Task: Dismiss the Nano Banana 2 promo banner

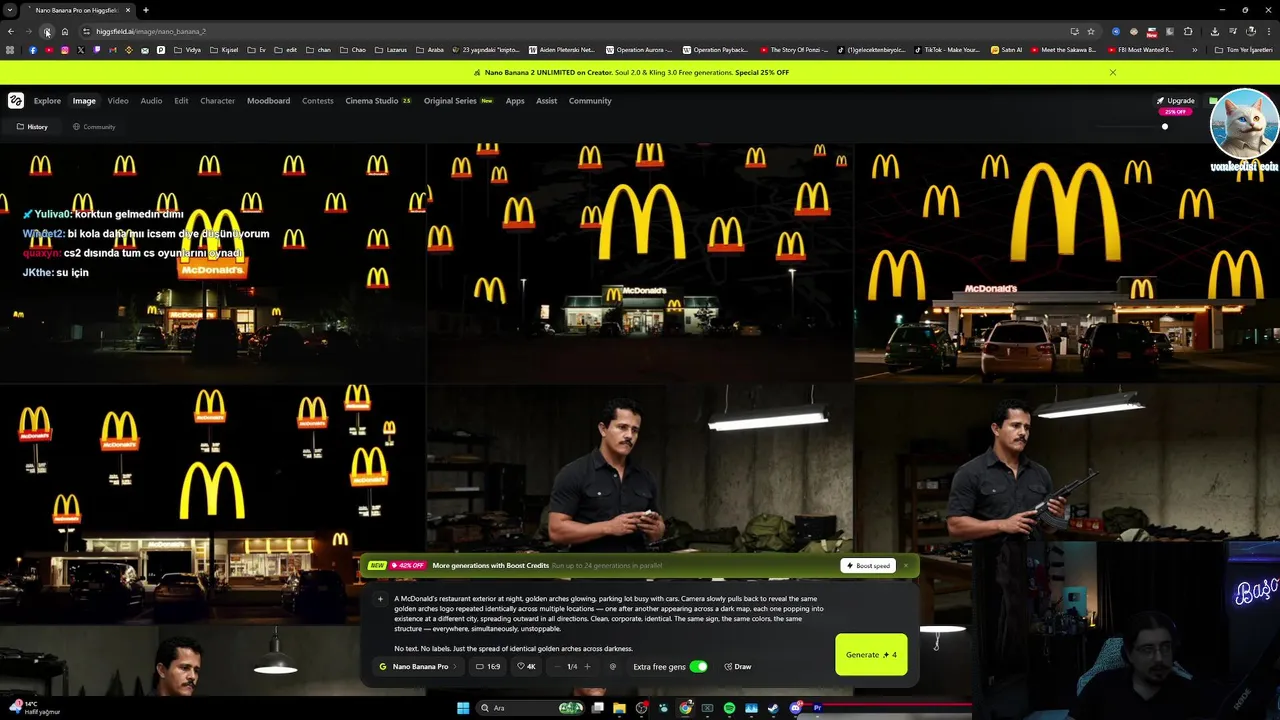Action: tap(1112, 72)
